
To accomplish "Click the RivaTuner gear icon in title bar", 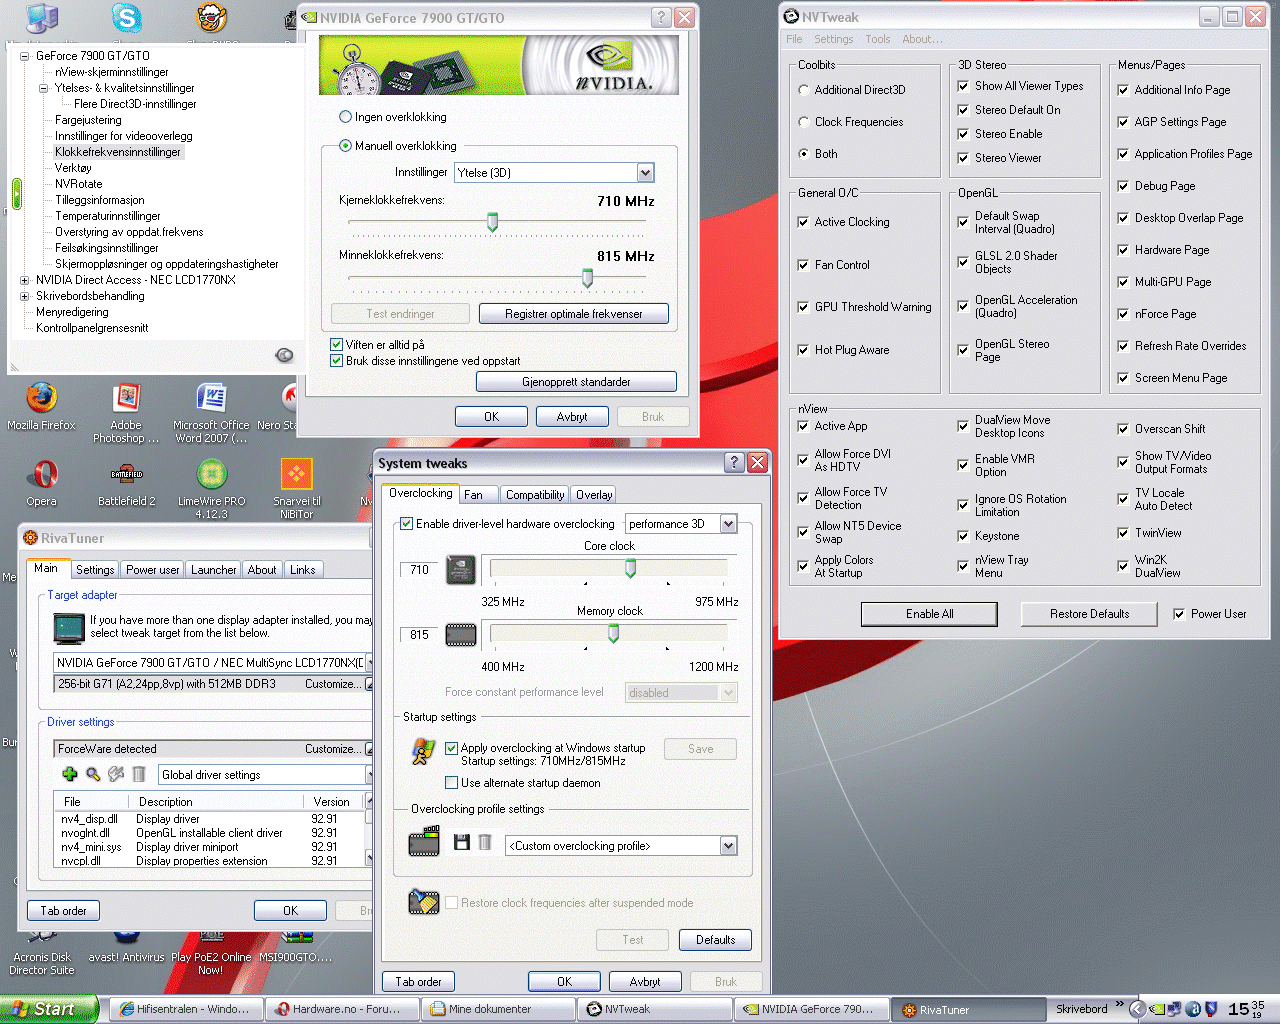I will [30, 538].
